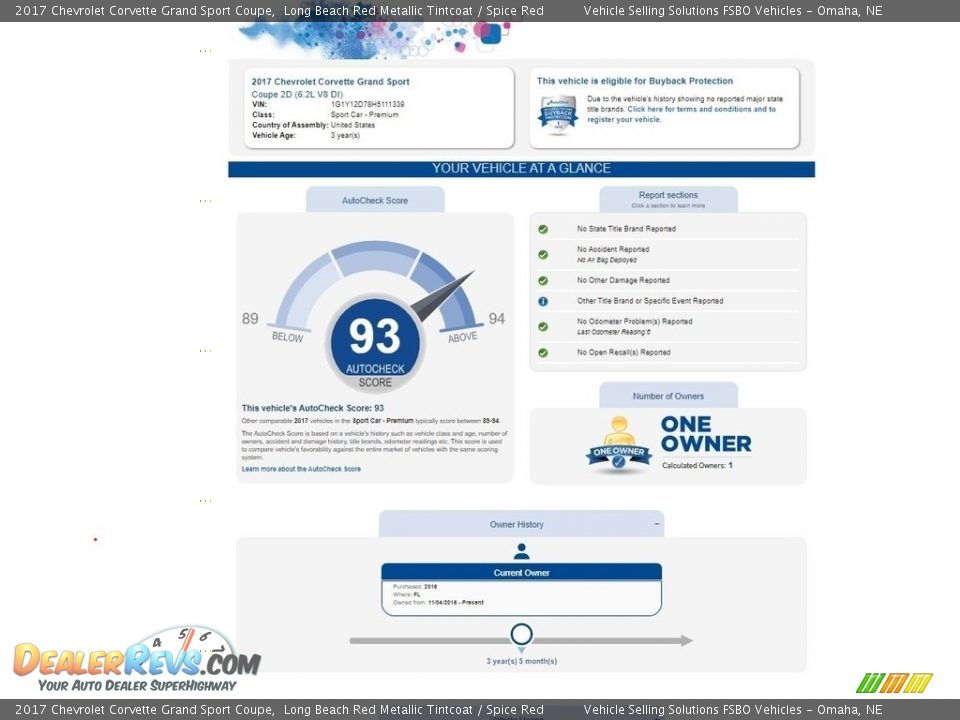Open Learn more about the AutoCheck Score link
The height and width of the screenshot is (720, 960).
click(301, 469)
